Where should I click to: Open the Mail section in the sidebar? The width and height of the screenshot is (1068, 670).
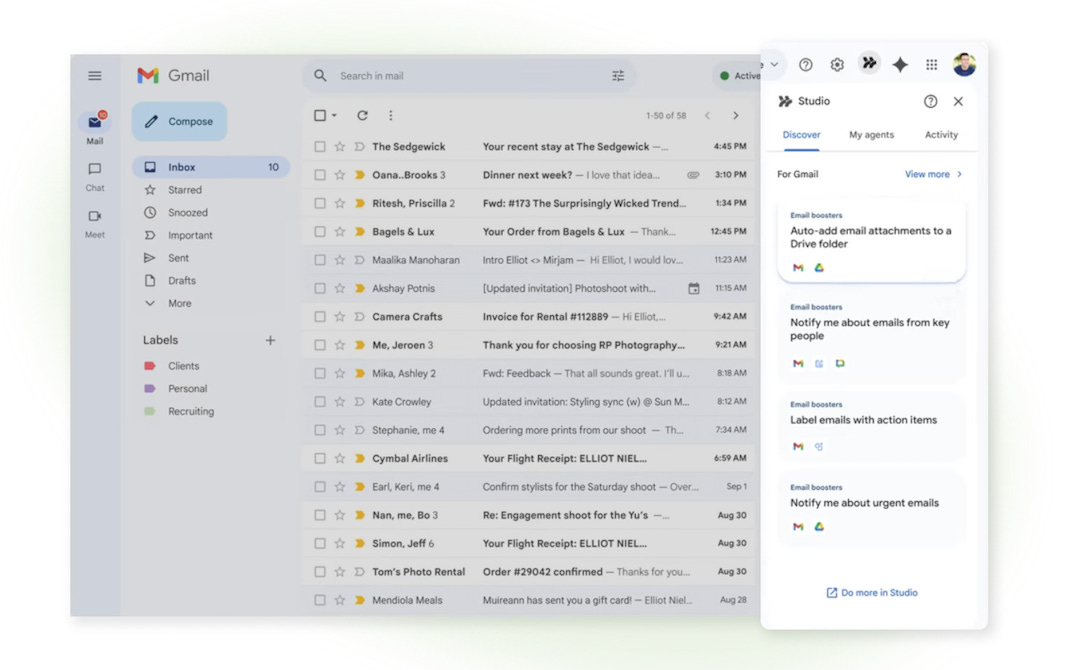click(x=95, y=128)
